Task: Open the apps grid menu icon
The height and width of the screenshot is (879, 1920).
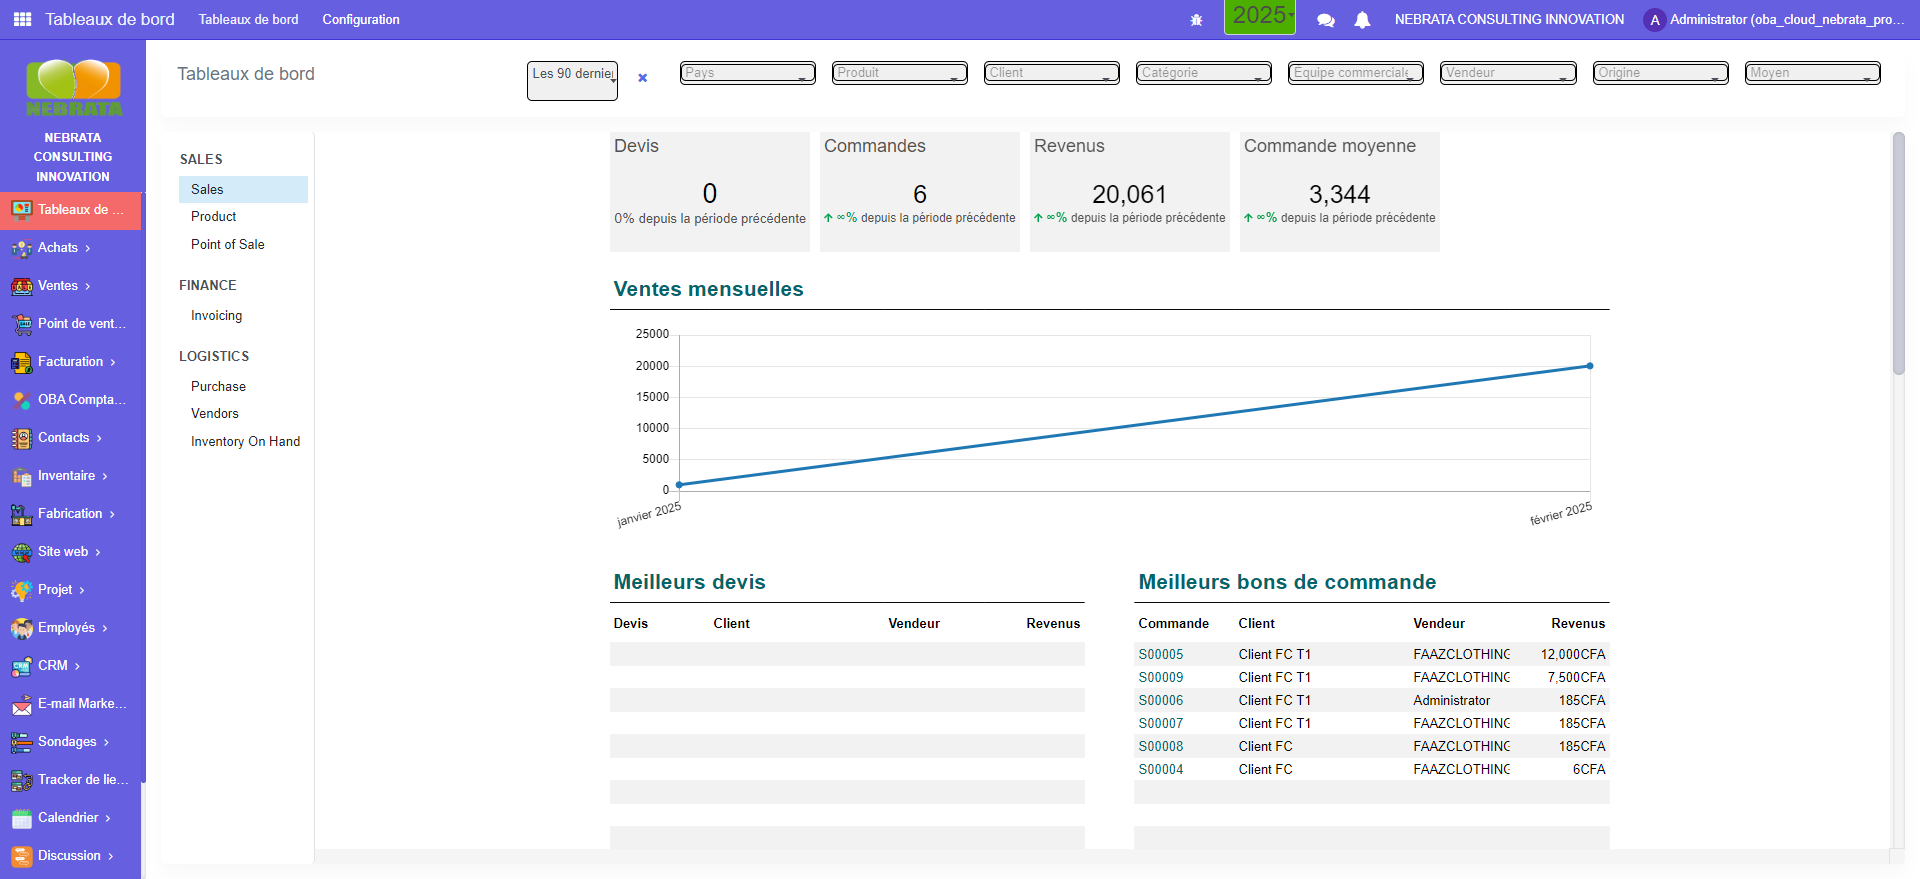Action: coord(22,19)
